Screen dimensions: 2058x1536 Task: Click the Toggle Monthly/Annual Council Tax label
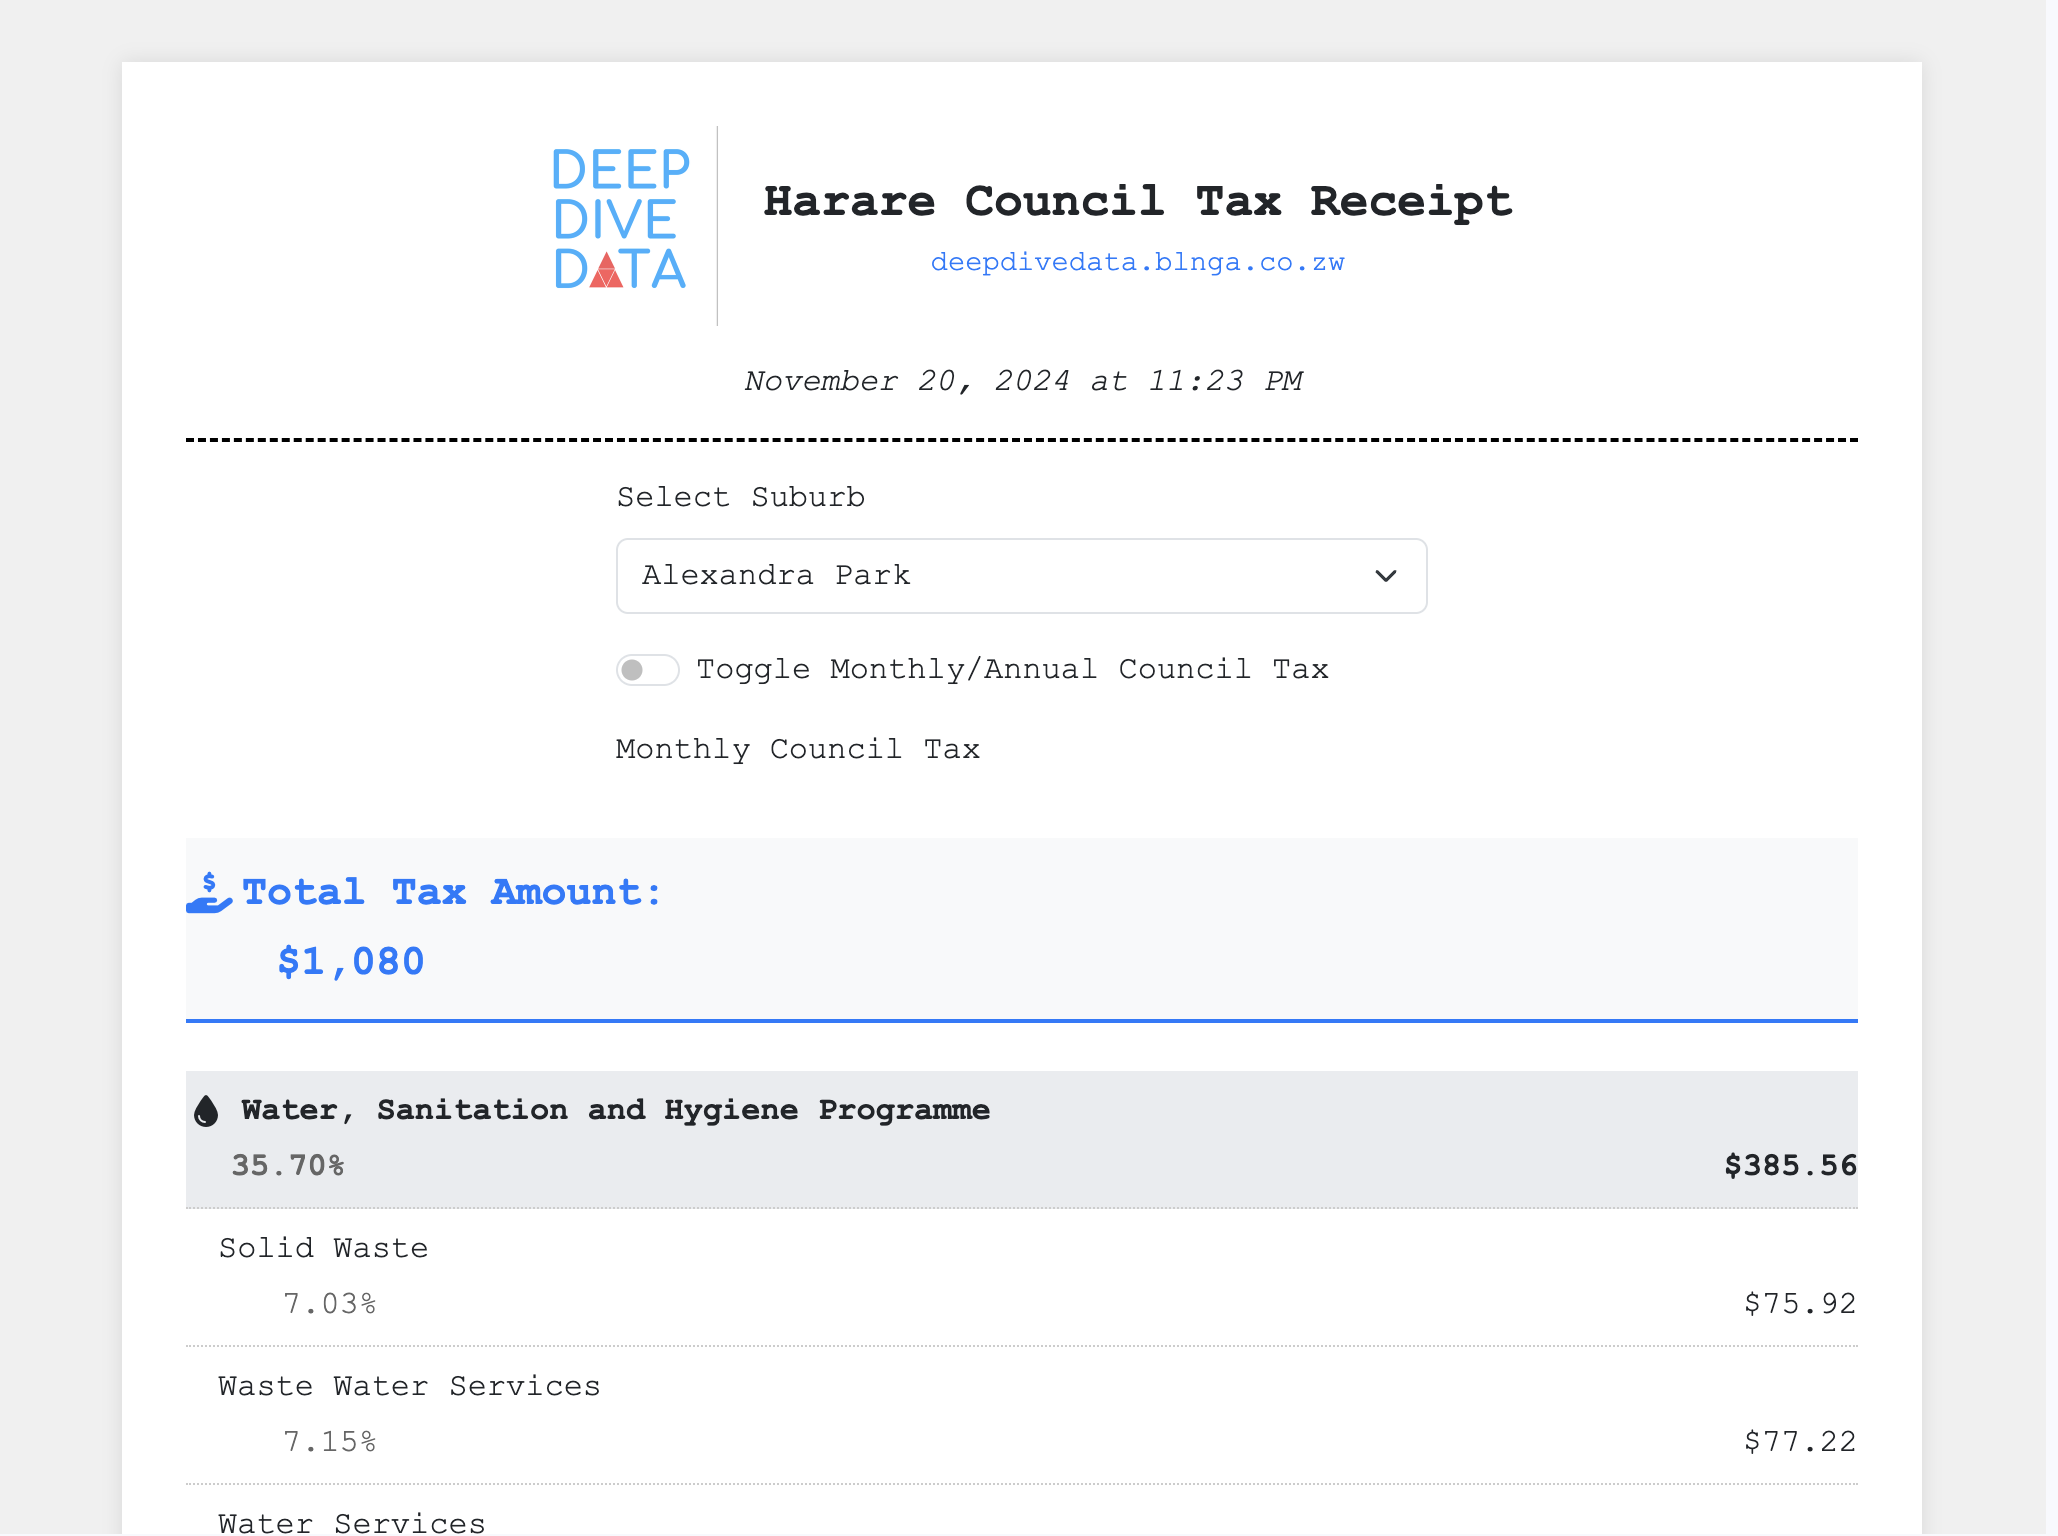tap(1012, 669)
